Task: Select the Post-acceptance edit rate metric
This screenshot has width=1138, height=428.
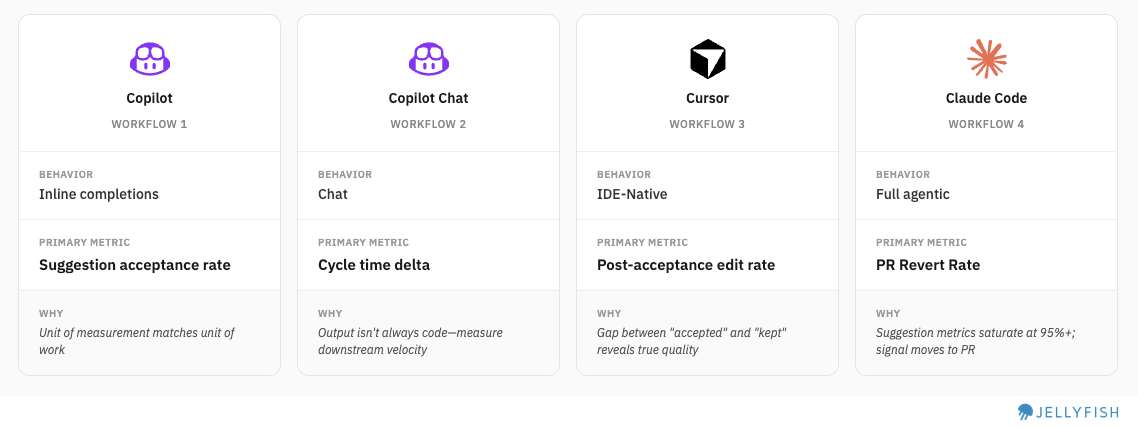Action: pos(686,265)
